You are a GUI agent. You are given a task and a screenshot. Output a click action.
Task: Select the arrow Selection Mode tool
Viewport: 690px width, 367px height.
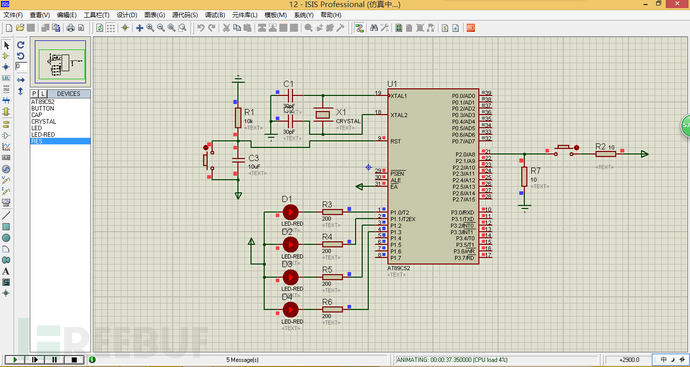[x=6, y=45]
